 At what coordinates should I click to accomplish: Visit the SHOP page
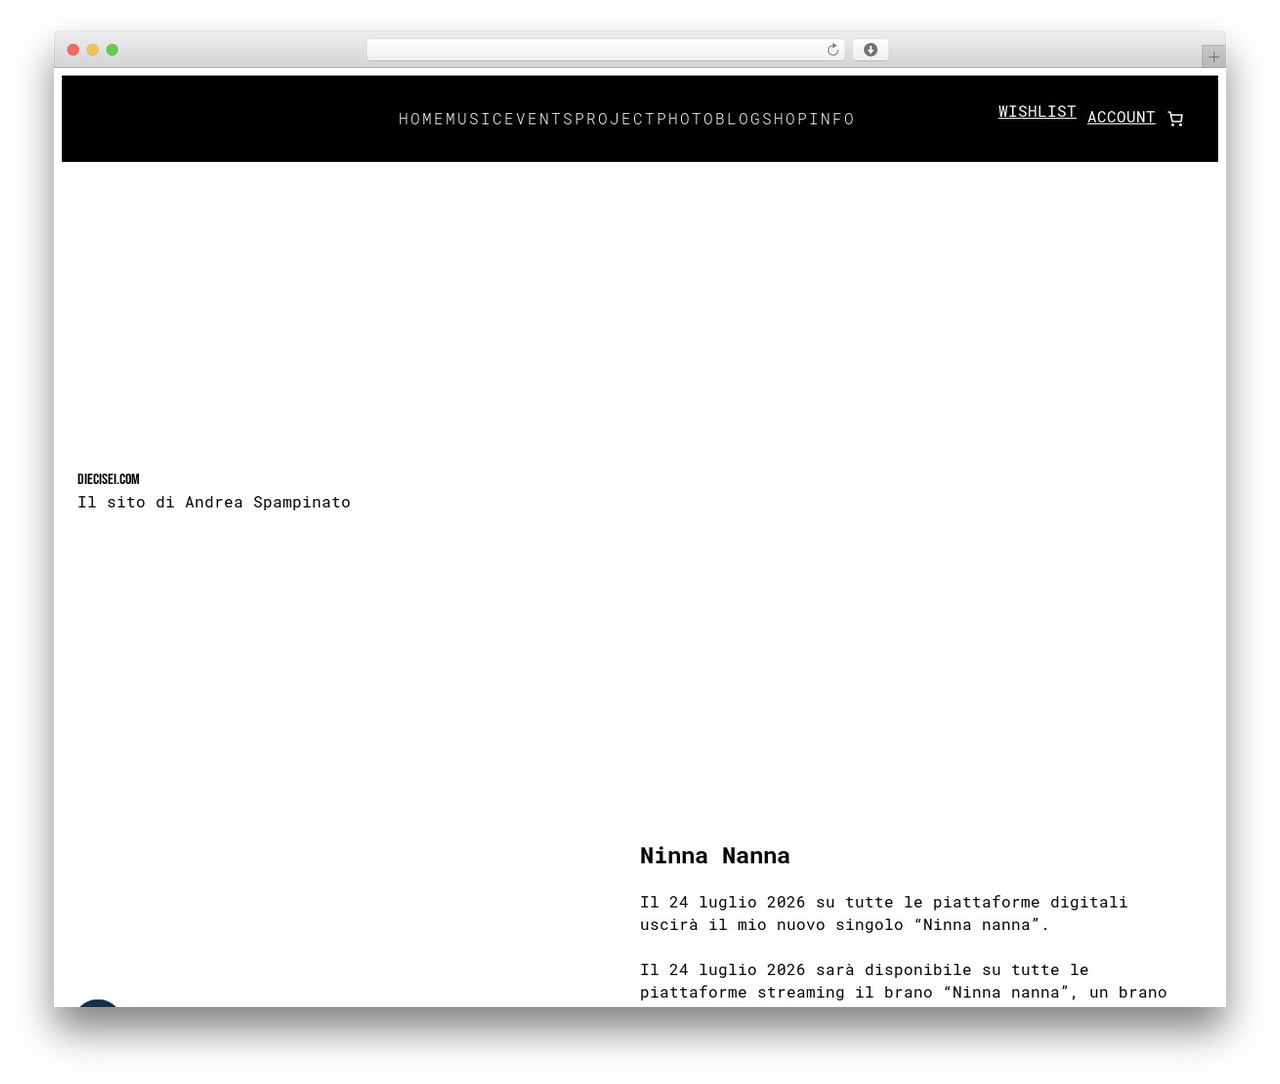(x=785, y=119)
